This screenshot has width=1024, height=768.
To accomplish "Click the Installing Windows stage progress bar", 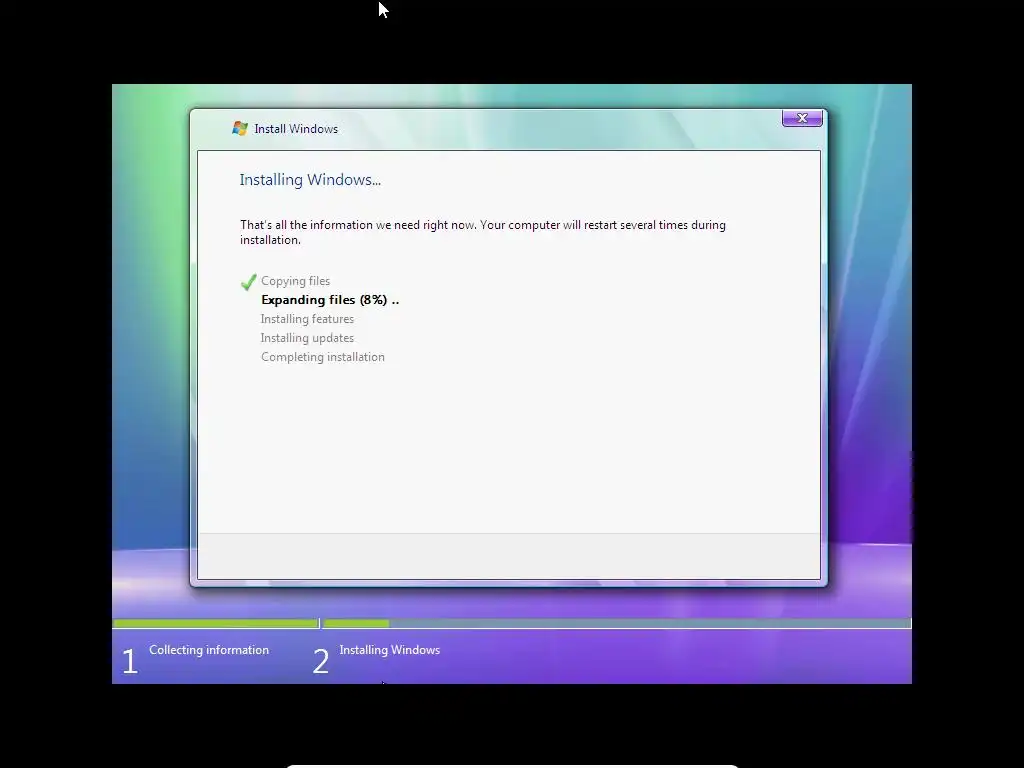I will coord(617,624).
